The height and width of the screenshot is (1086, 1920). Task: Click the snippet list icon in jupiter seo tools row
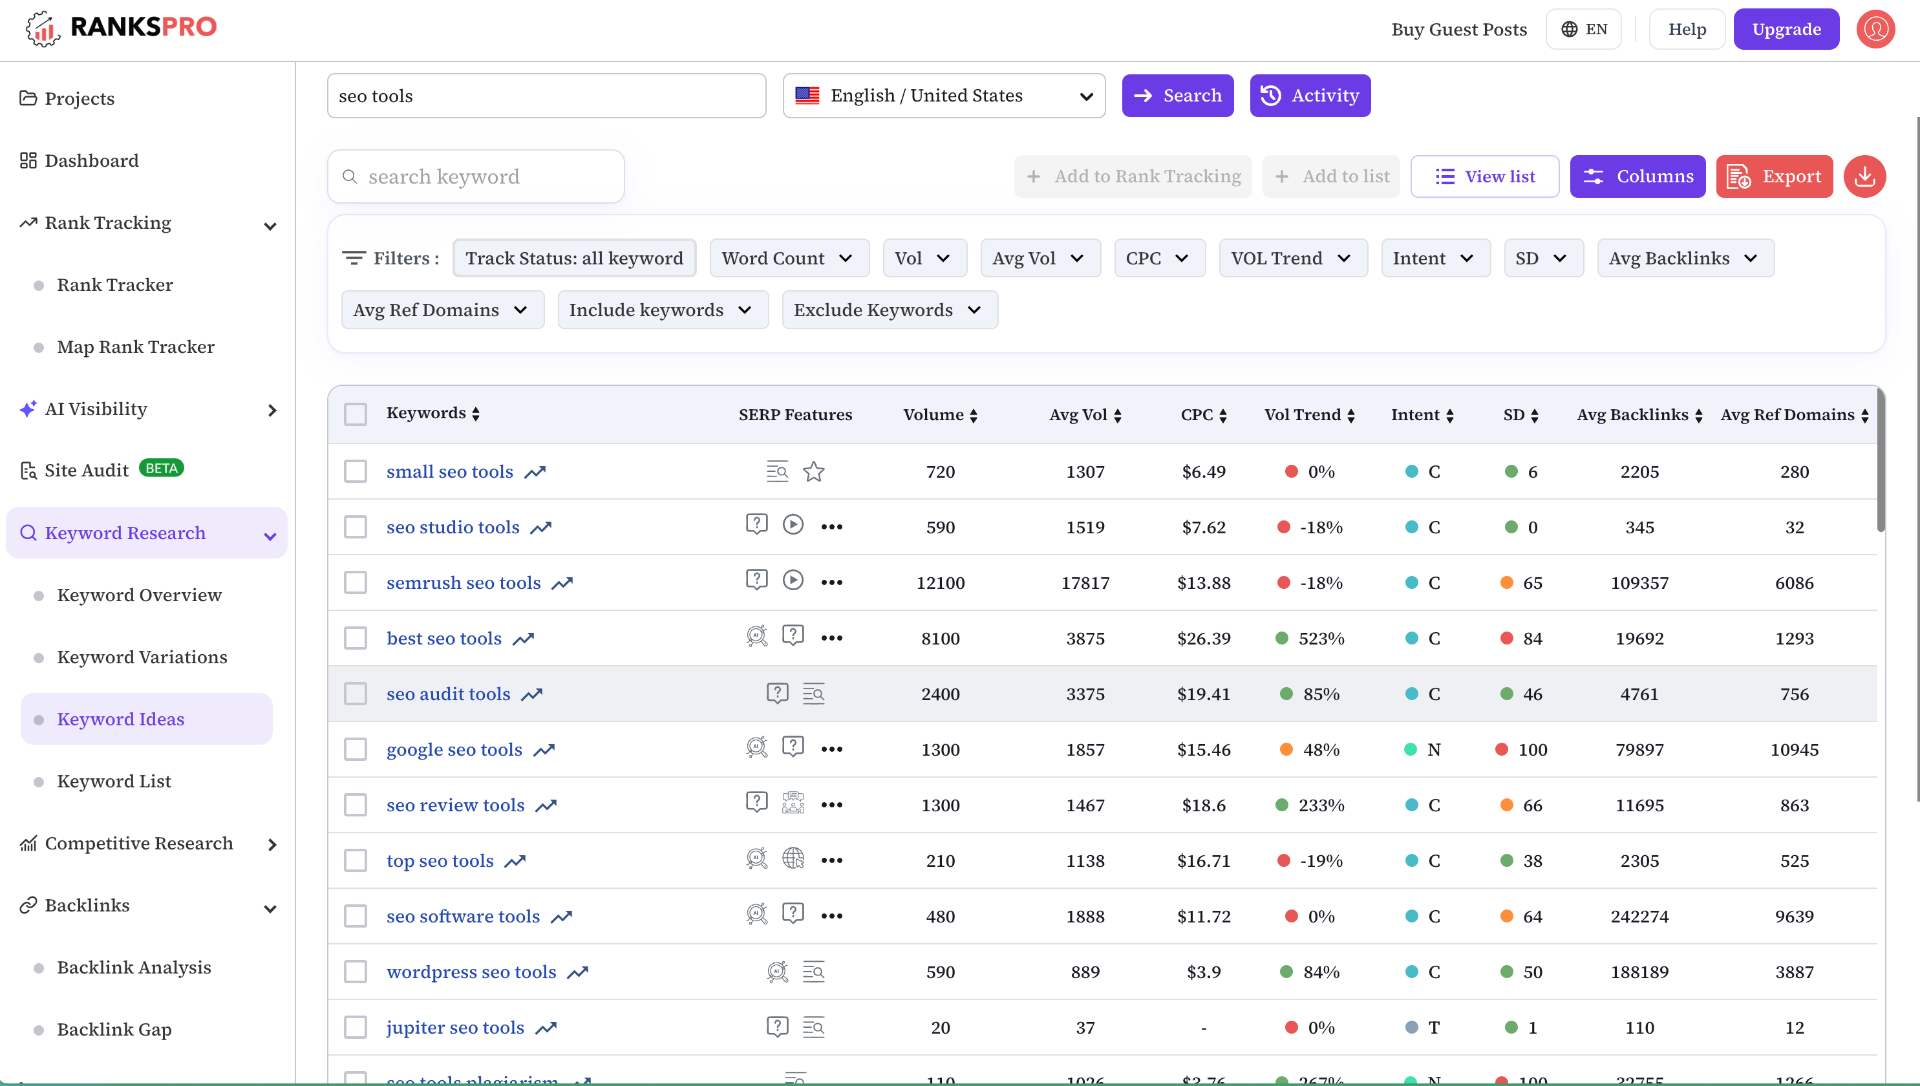click(x=814, y=1027)
